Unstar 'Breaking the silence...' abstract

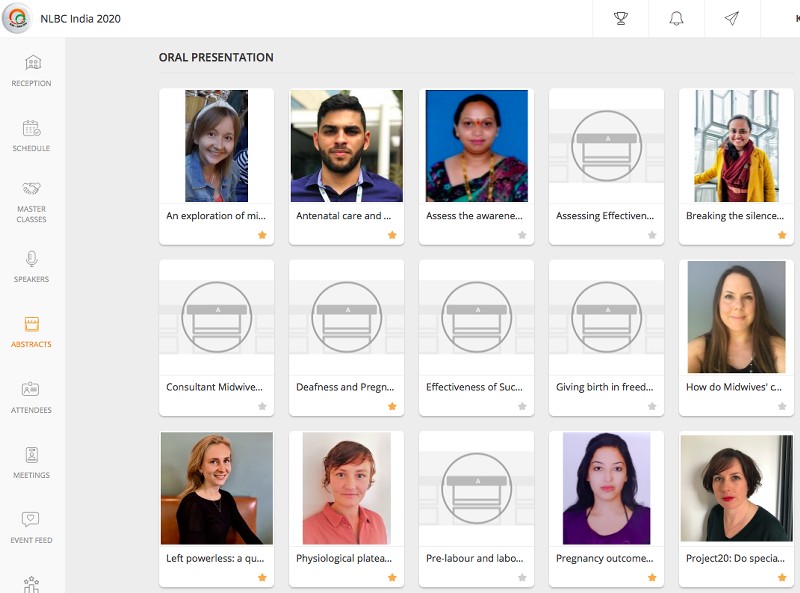(x=782, y=235)
